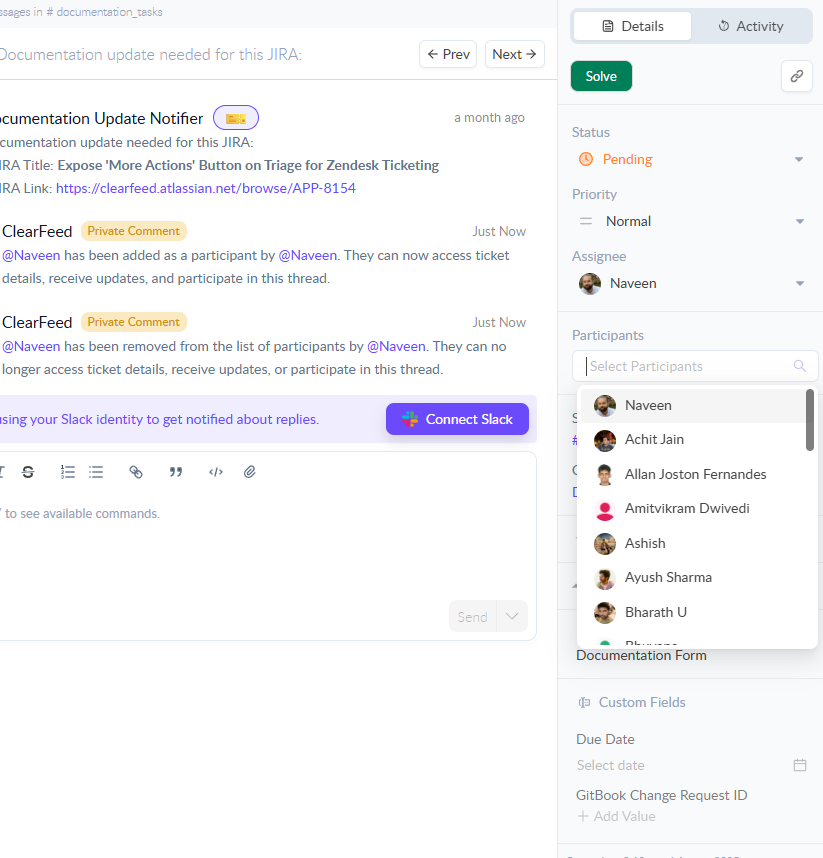
Task: Insert a blockquote in the editor
Action: (176, 472)
